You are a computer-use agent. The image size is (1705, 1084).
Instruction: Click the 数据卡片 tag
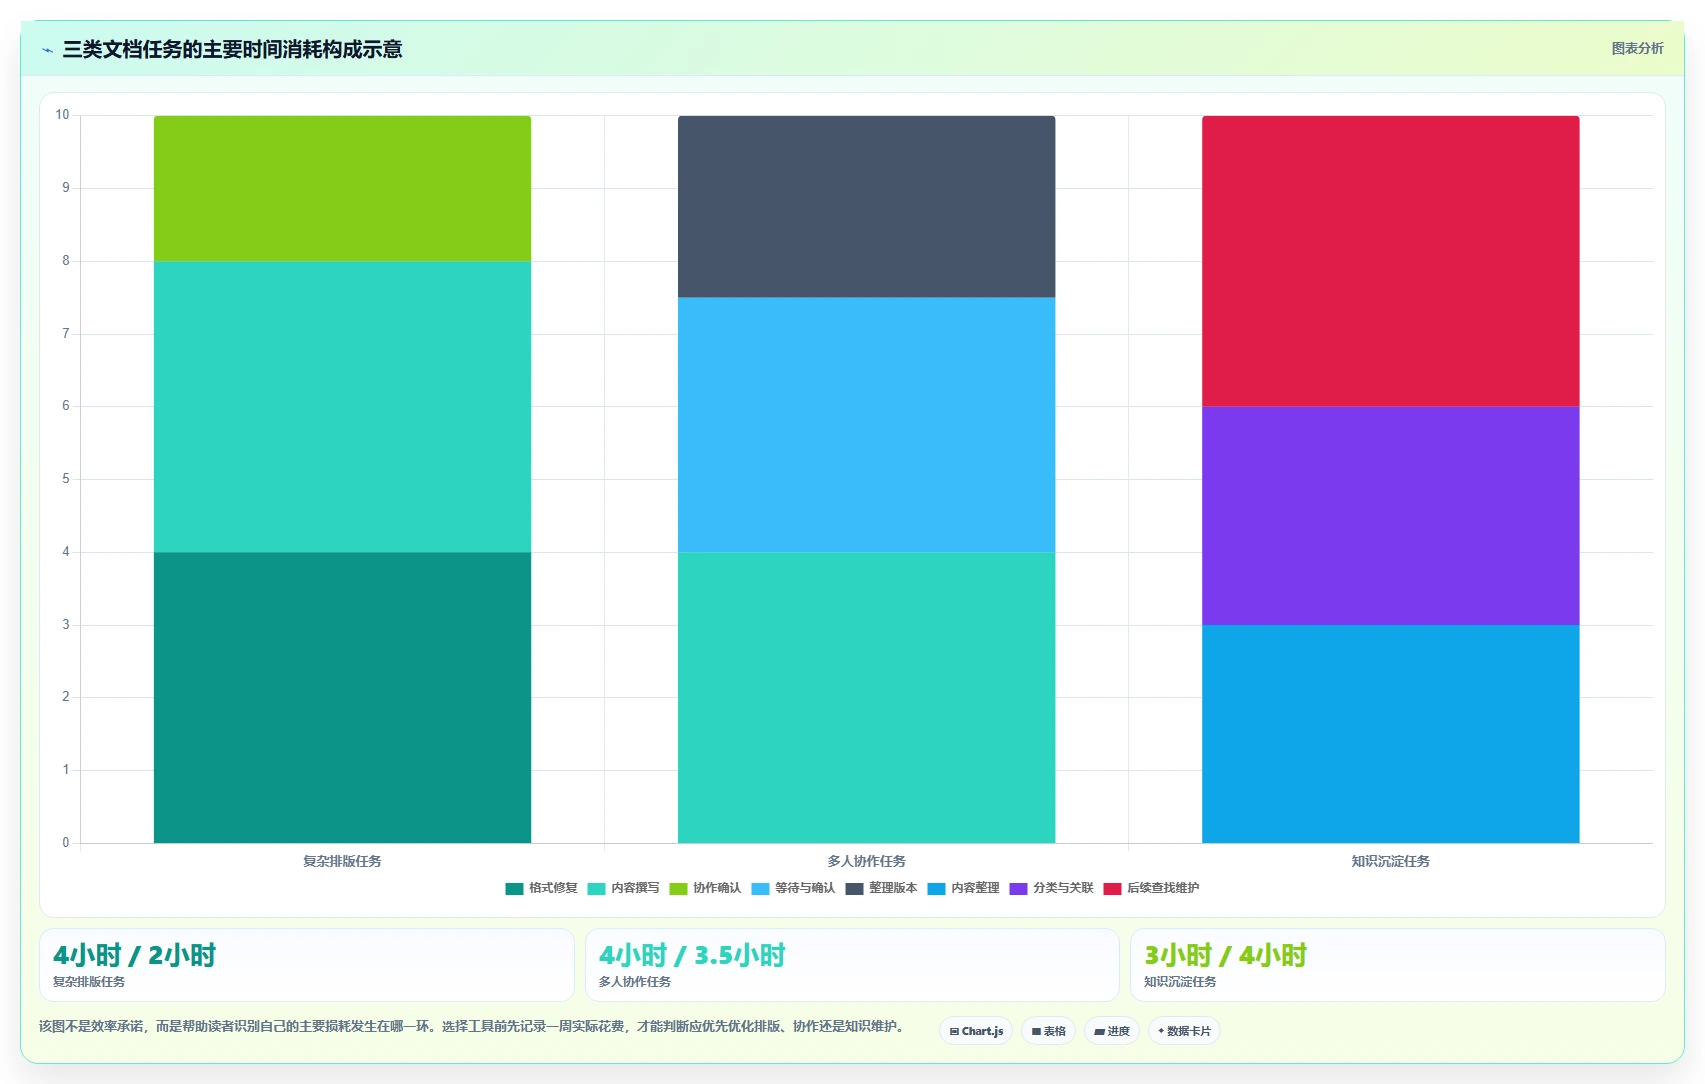point(1184,1031)
